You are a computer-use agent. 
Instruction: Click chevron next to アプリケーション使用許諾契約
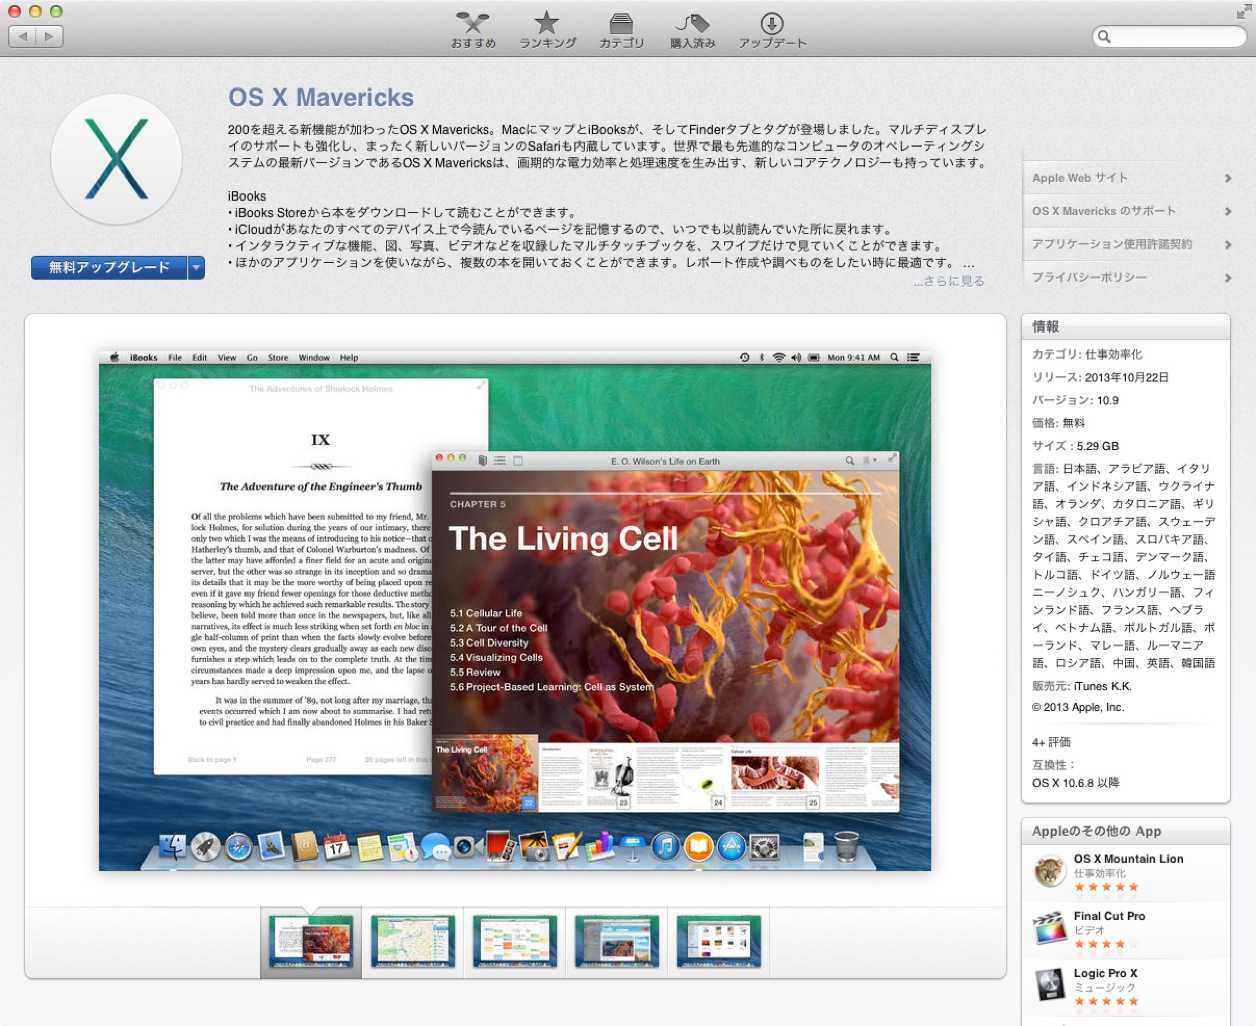[x=1228, y=244]
